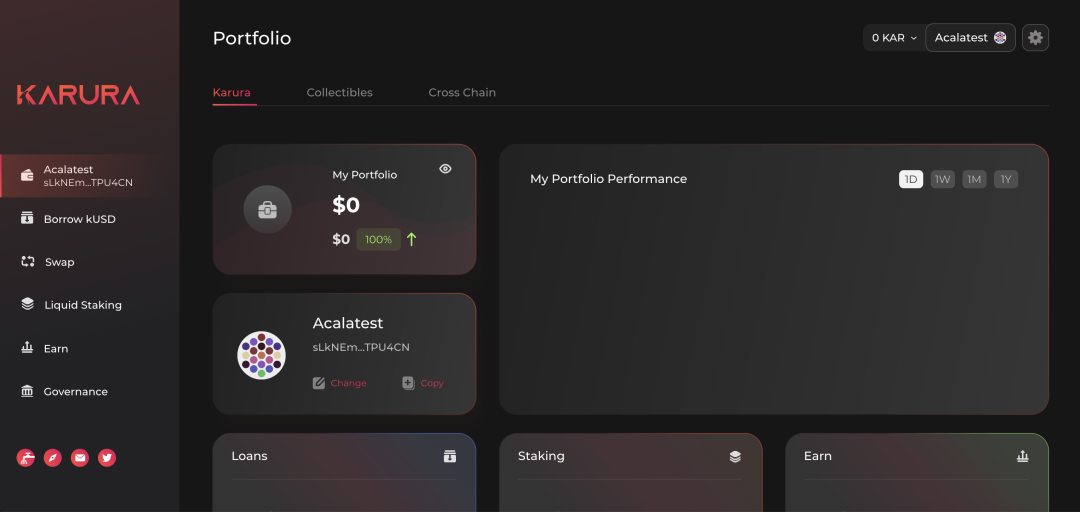Select the 1D performance range

(910, 179)
